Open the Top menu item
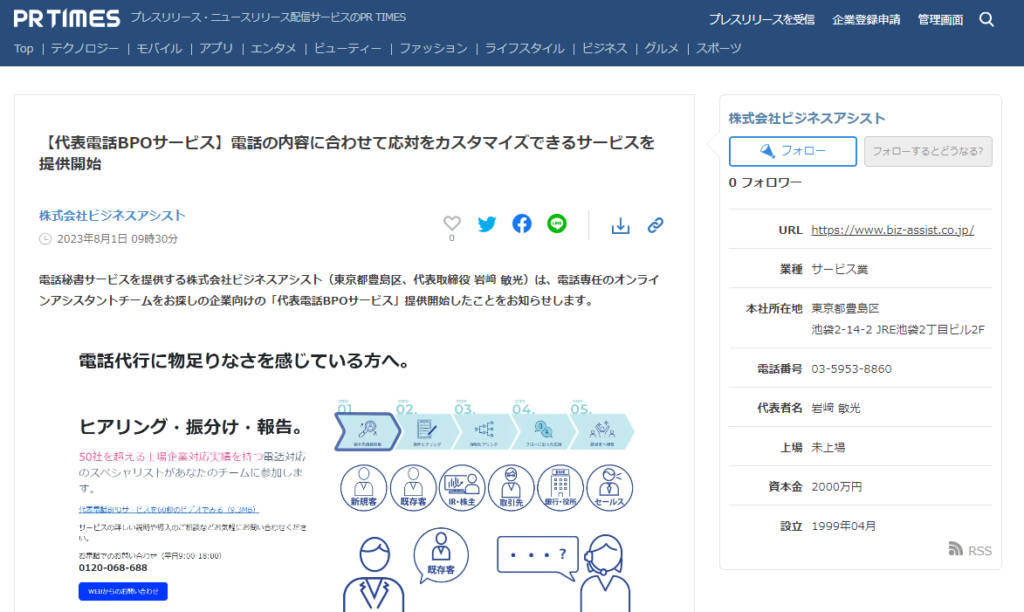Image resolution: width=1024 pixels, height=612 pixels. pos(24,48)
